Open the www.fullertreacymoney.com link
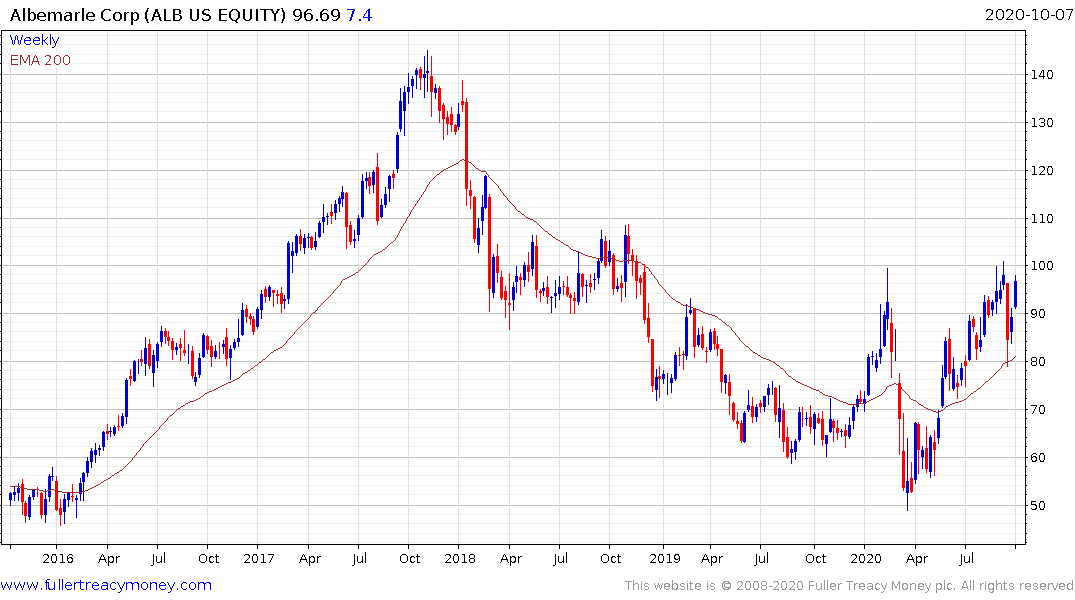Screen dimensions: 1075x600 point(106,585)
